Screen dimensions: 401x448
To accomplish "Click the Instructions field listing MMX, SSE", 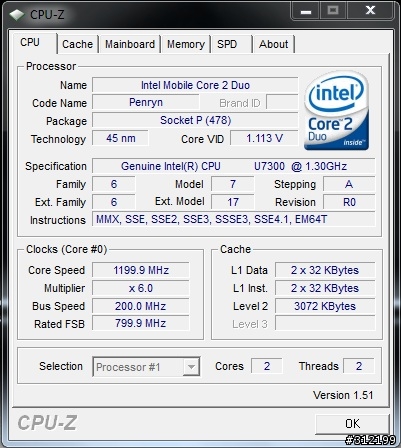I will 234,219.
